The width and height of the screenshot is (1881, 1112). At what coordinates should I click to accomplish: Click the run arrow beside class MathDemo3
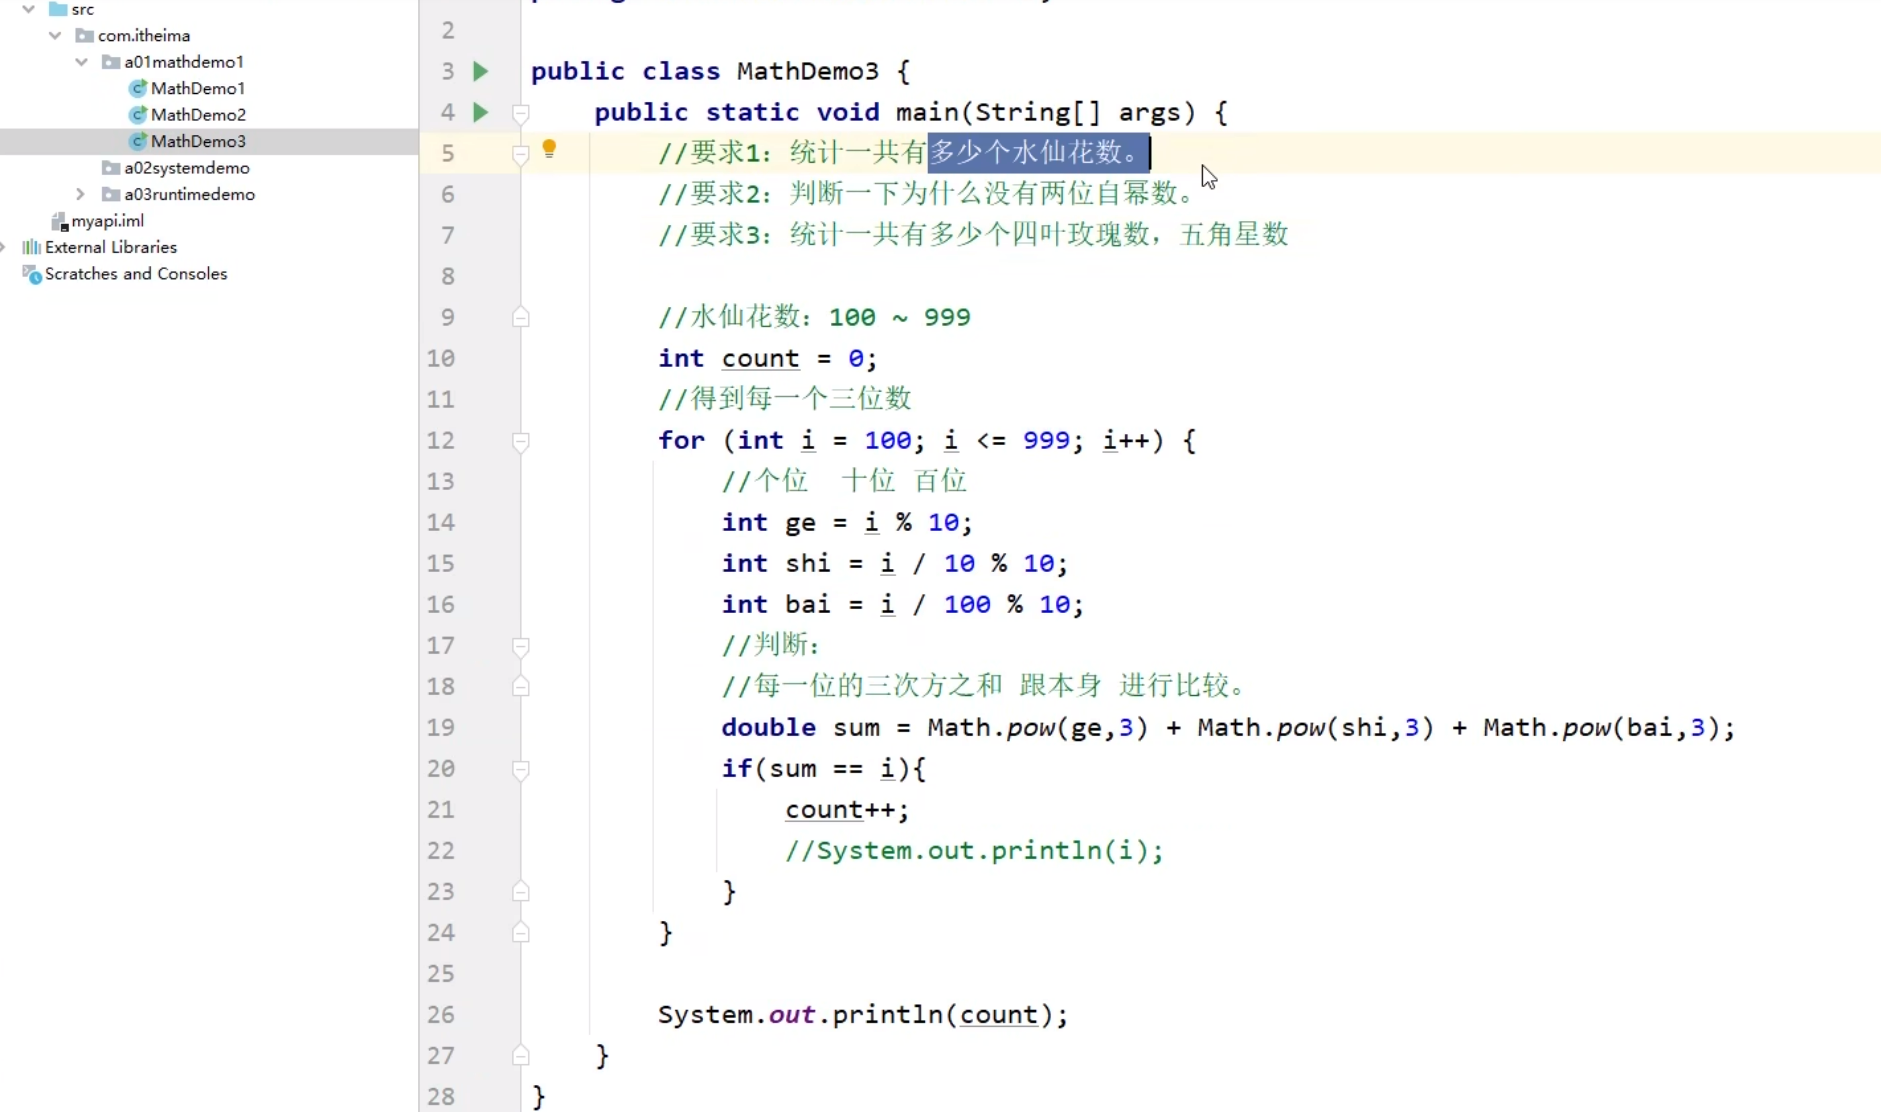click(481, 71)
